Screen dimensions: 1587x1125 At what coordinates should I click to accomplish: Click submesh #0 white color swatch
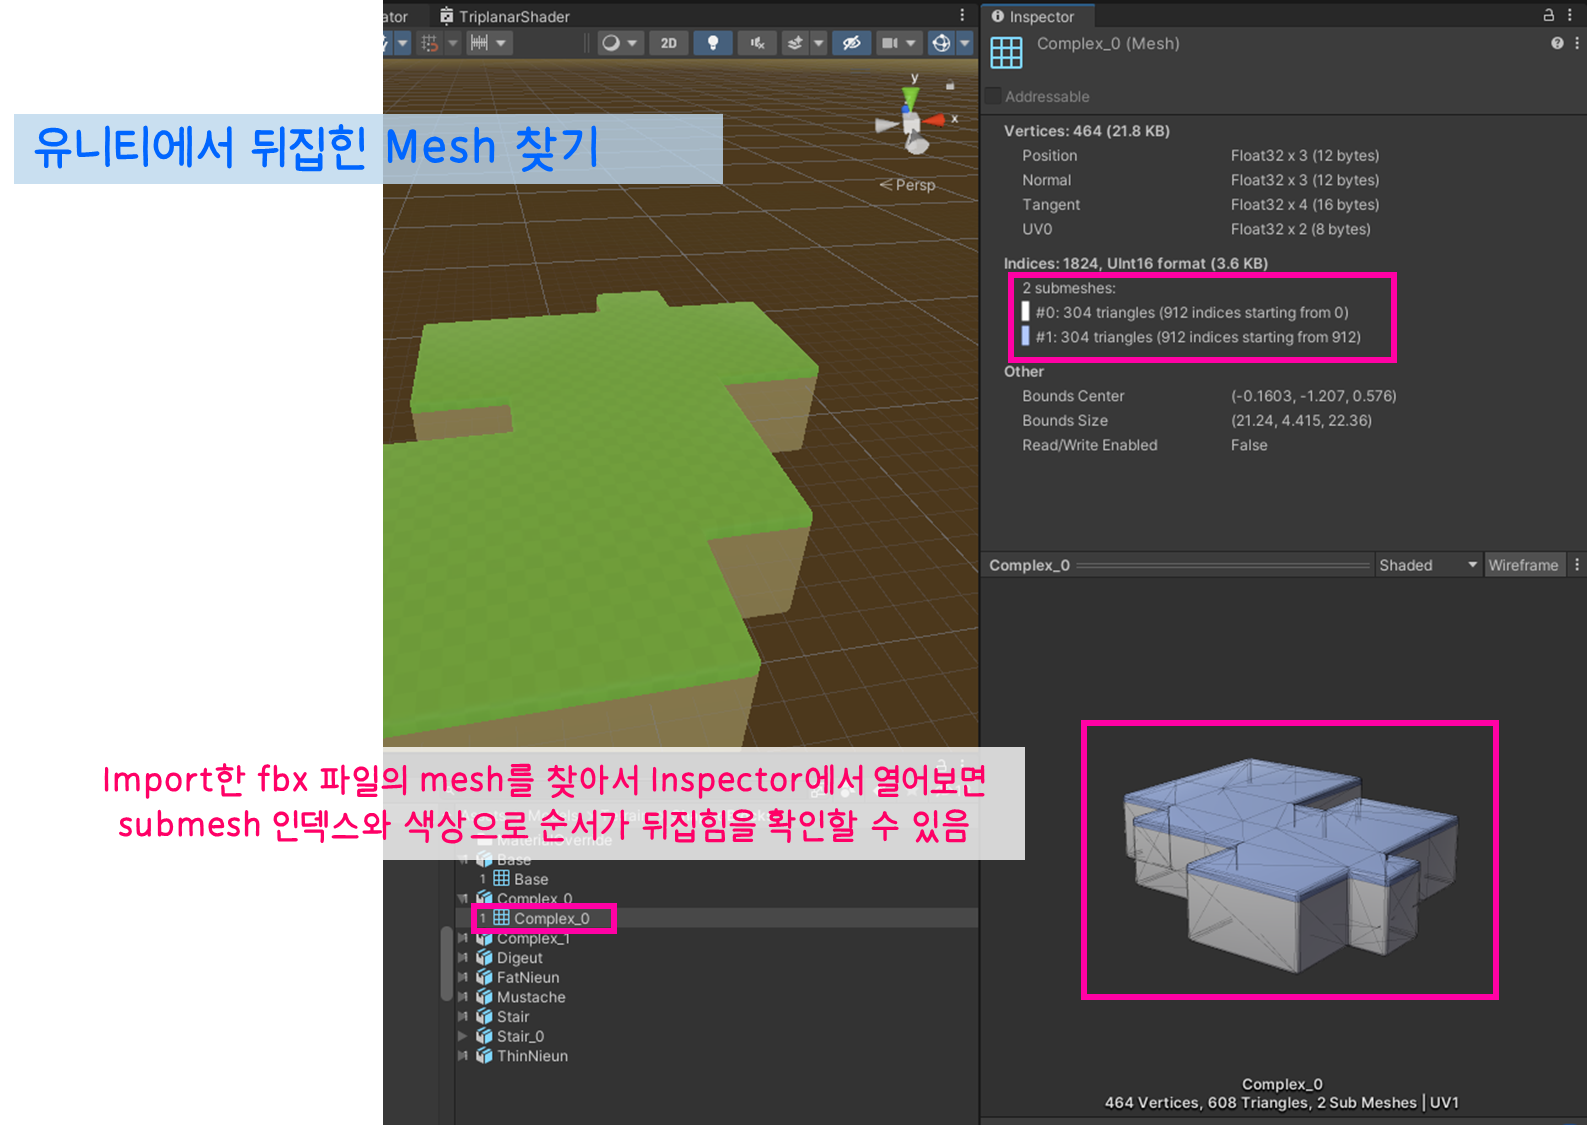1025,312
